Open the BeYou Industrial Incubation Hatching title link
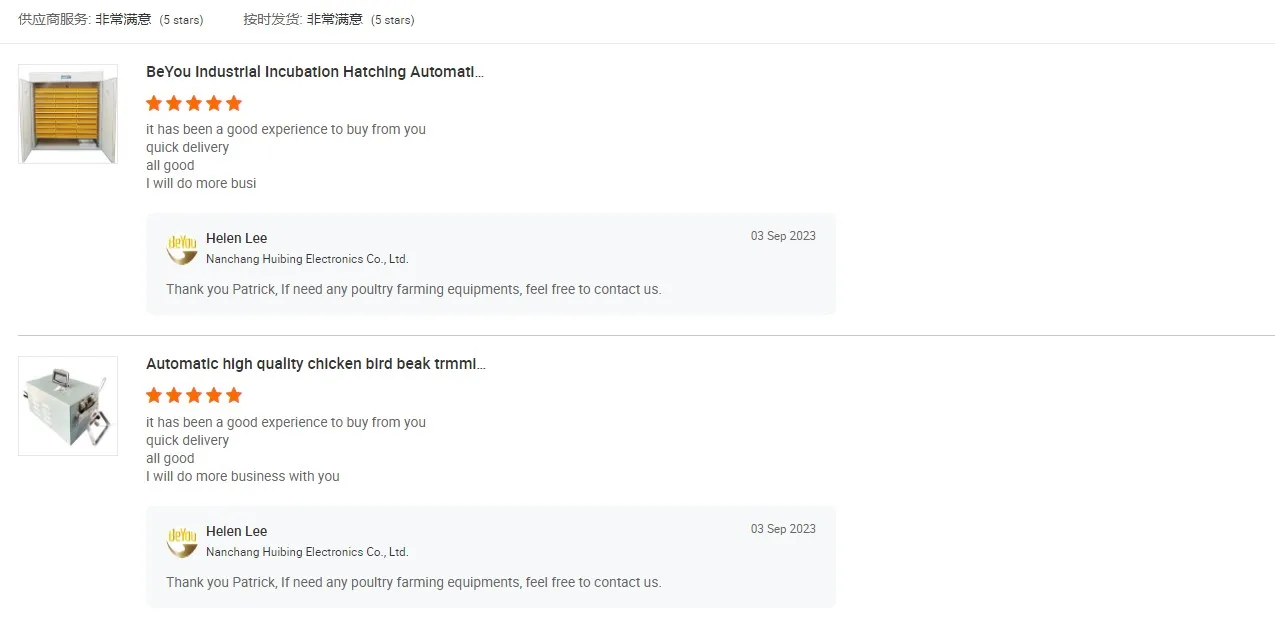The height and width of the screenshot is (620, 1275). (x=315, y=72)
